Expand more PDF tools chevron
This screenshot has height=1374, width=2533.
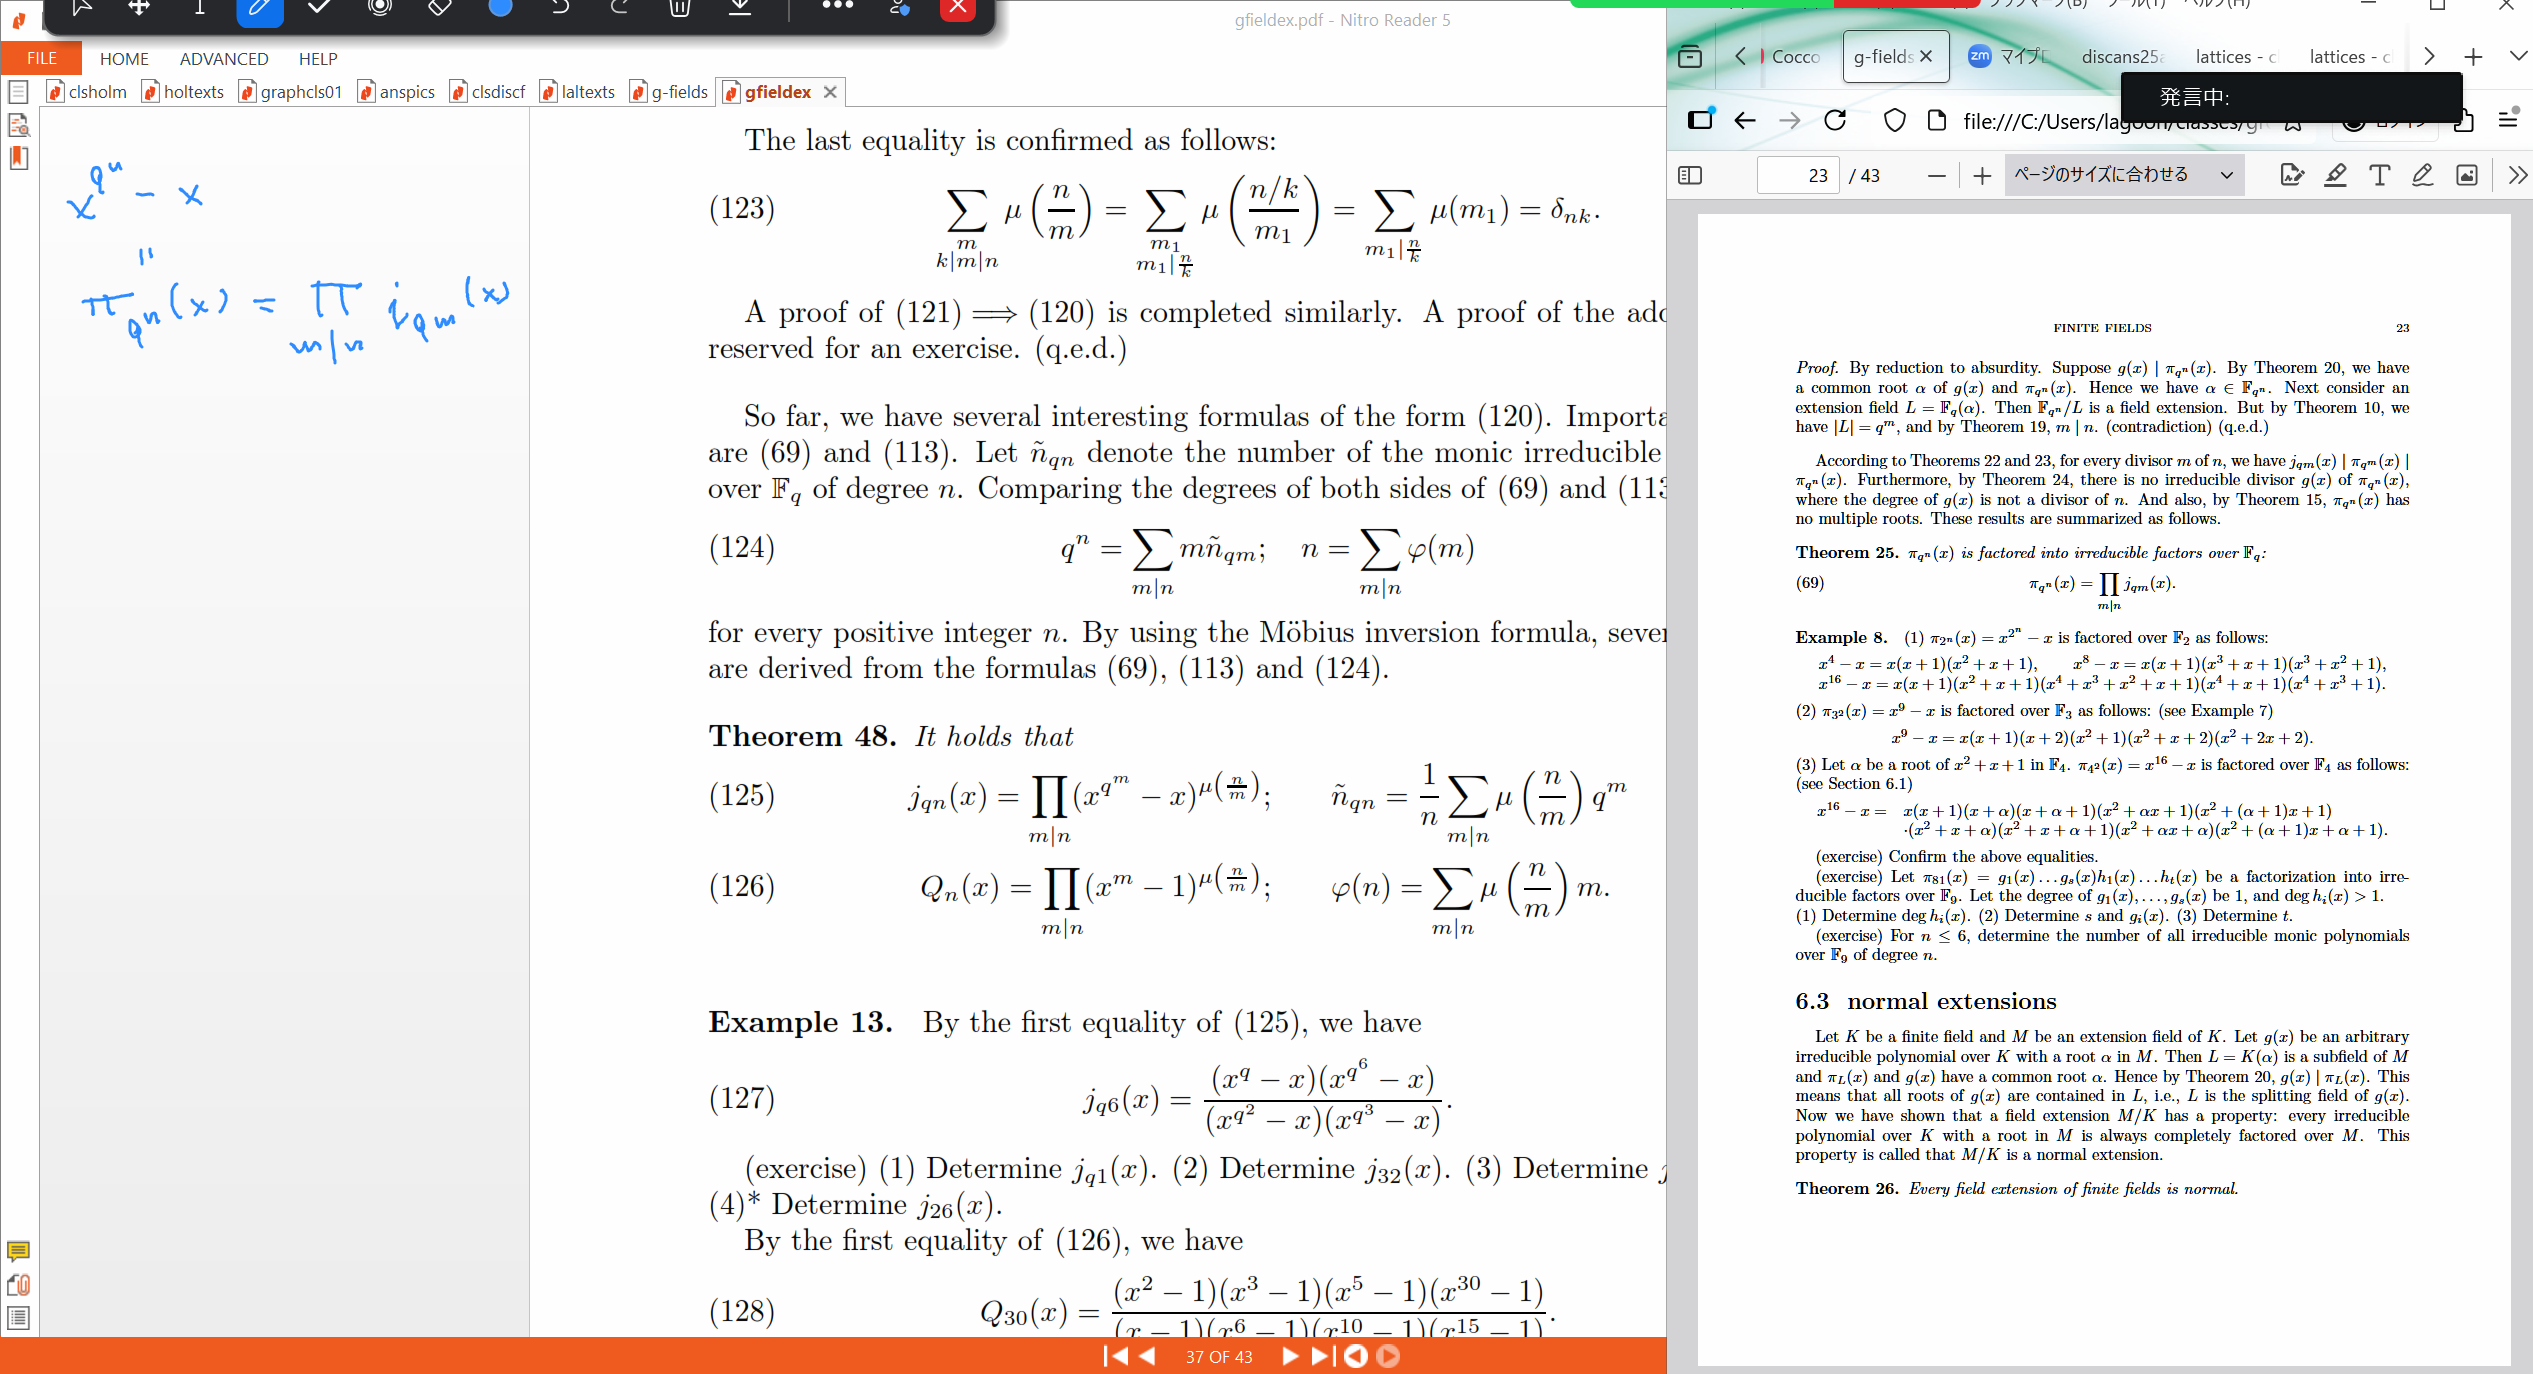pos(2517,175)
